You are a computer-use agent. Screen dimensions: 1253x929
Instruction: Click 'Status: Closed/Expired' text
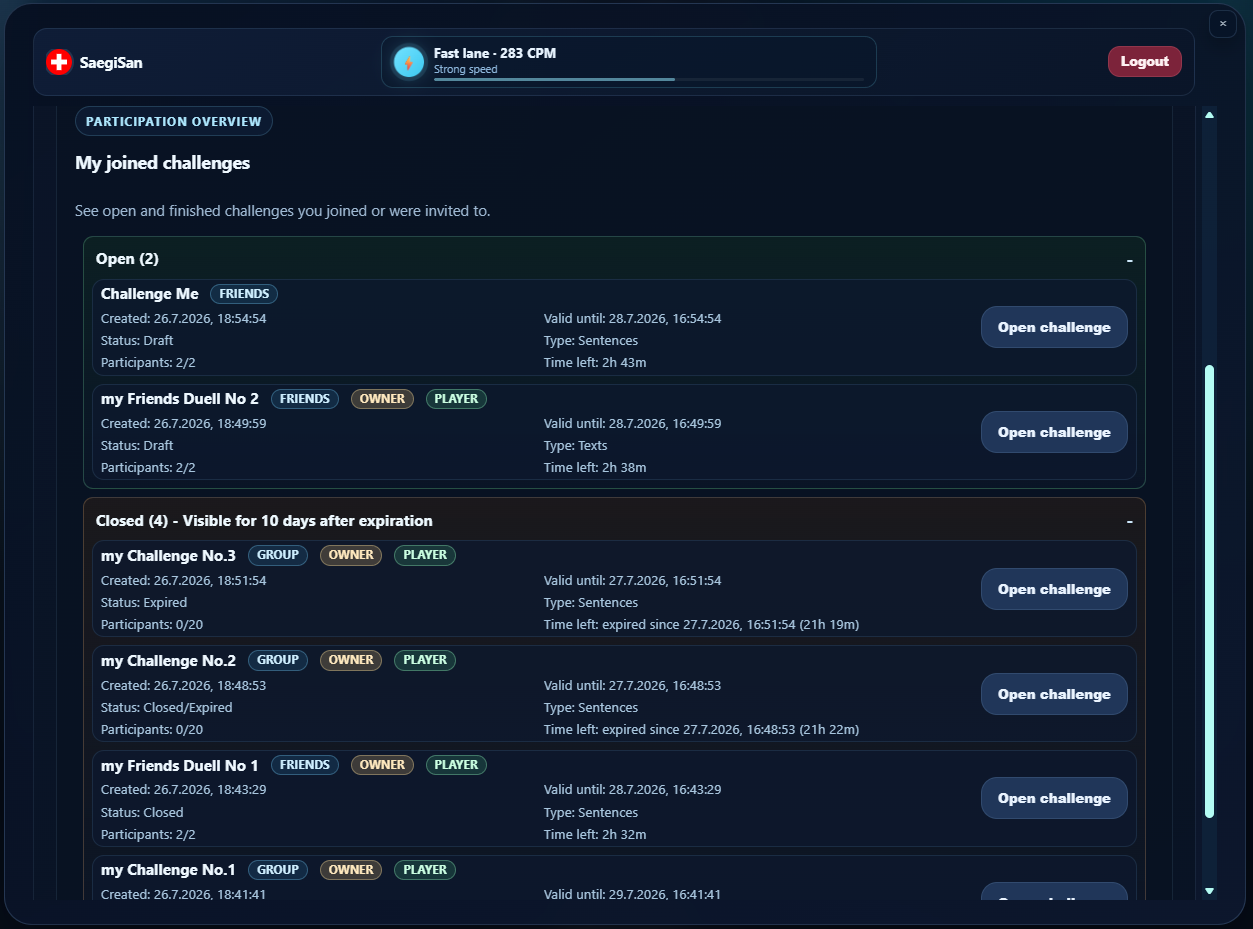[x=166, y=707]
